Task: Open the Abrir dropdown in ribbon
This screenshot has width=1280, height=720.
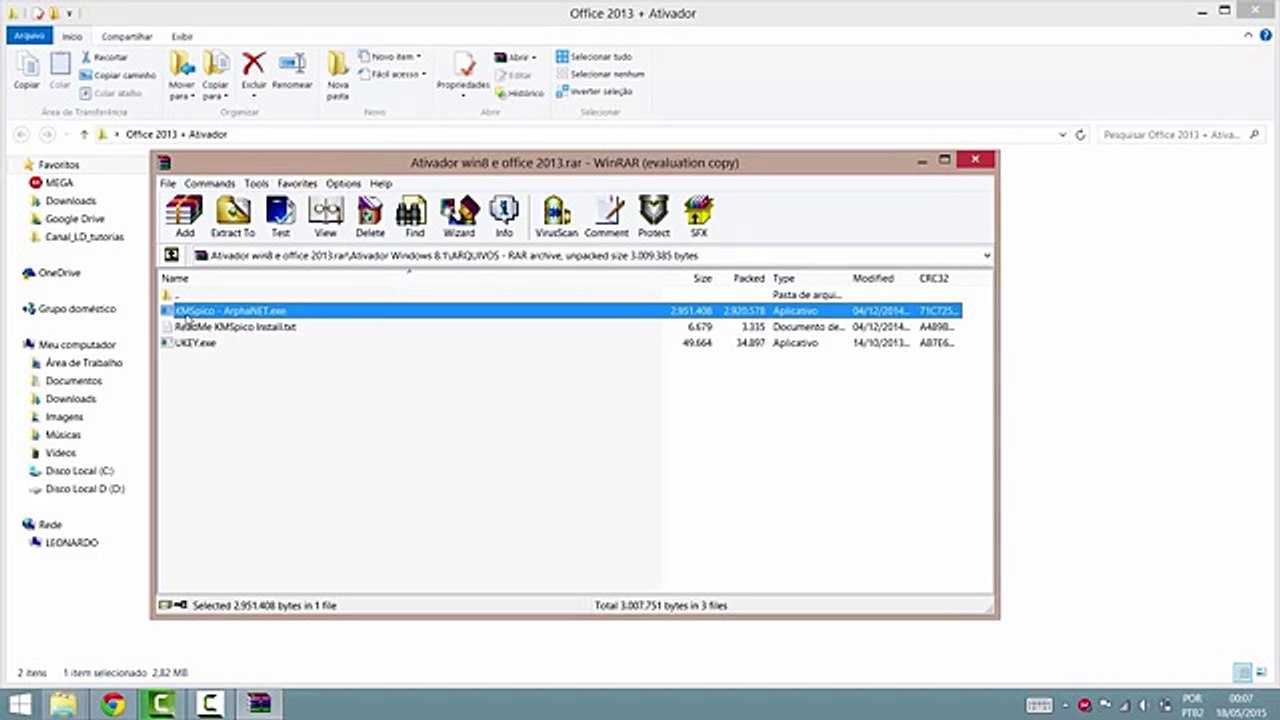Action: point(535,57)
